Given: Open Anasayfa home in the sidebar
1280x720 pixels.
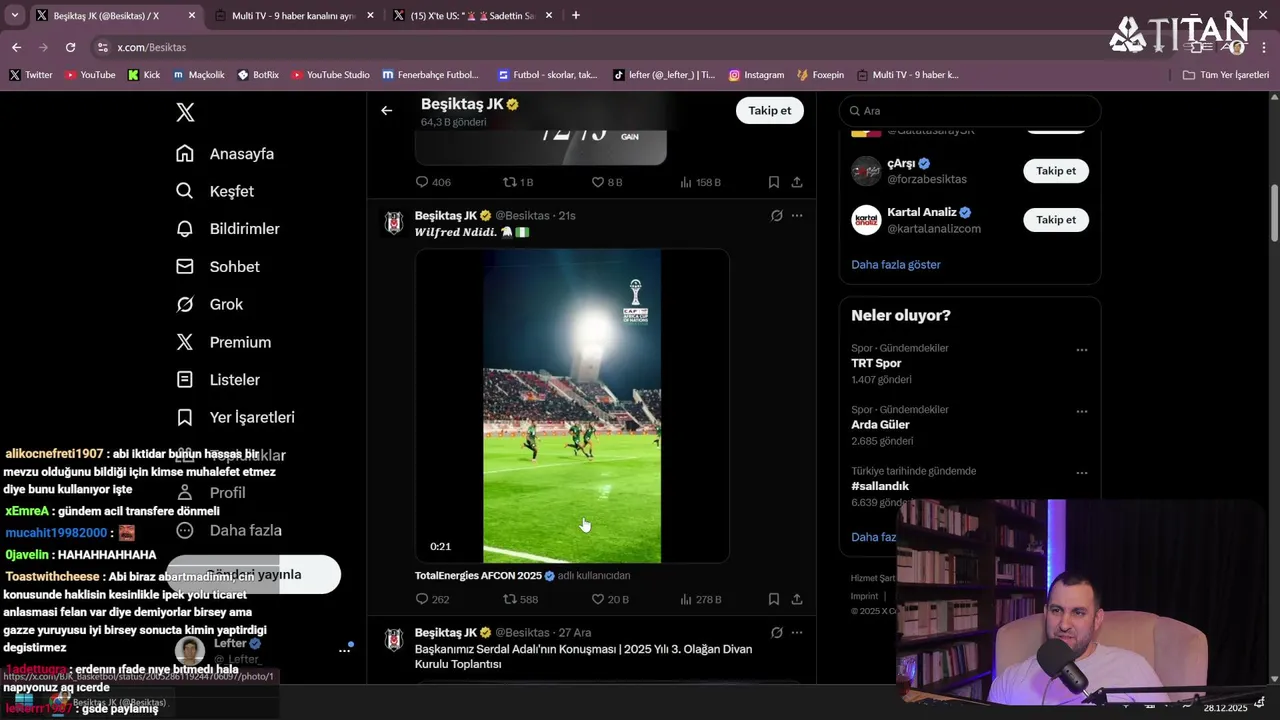Looking at the screenshot, I should point(225,154).
